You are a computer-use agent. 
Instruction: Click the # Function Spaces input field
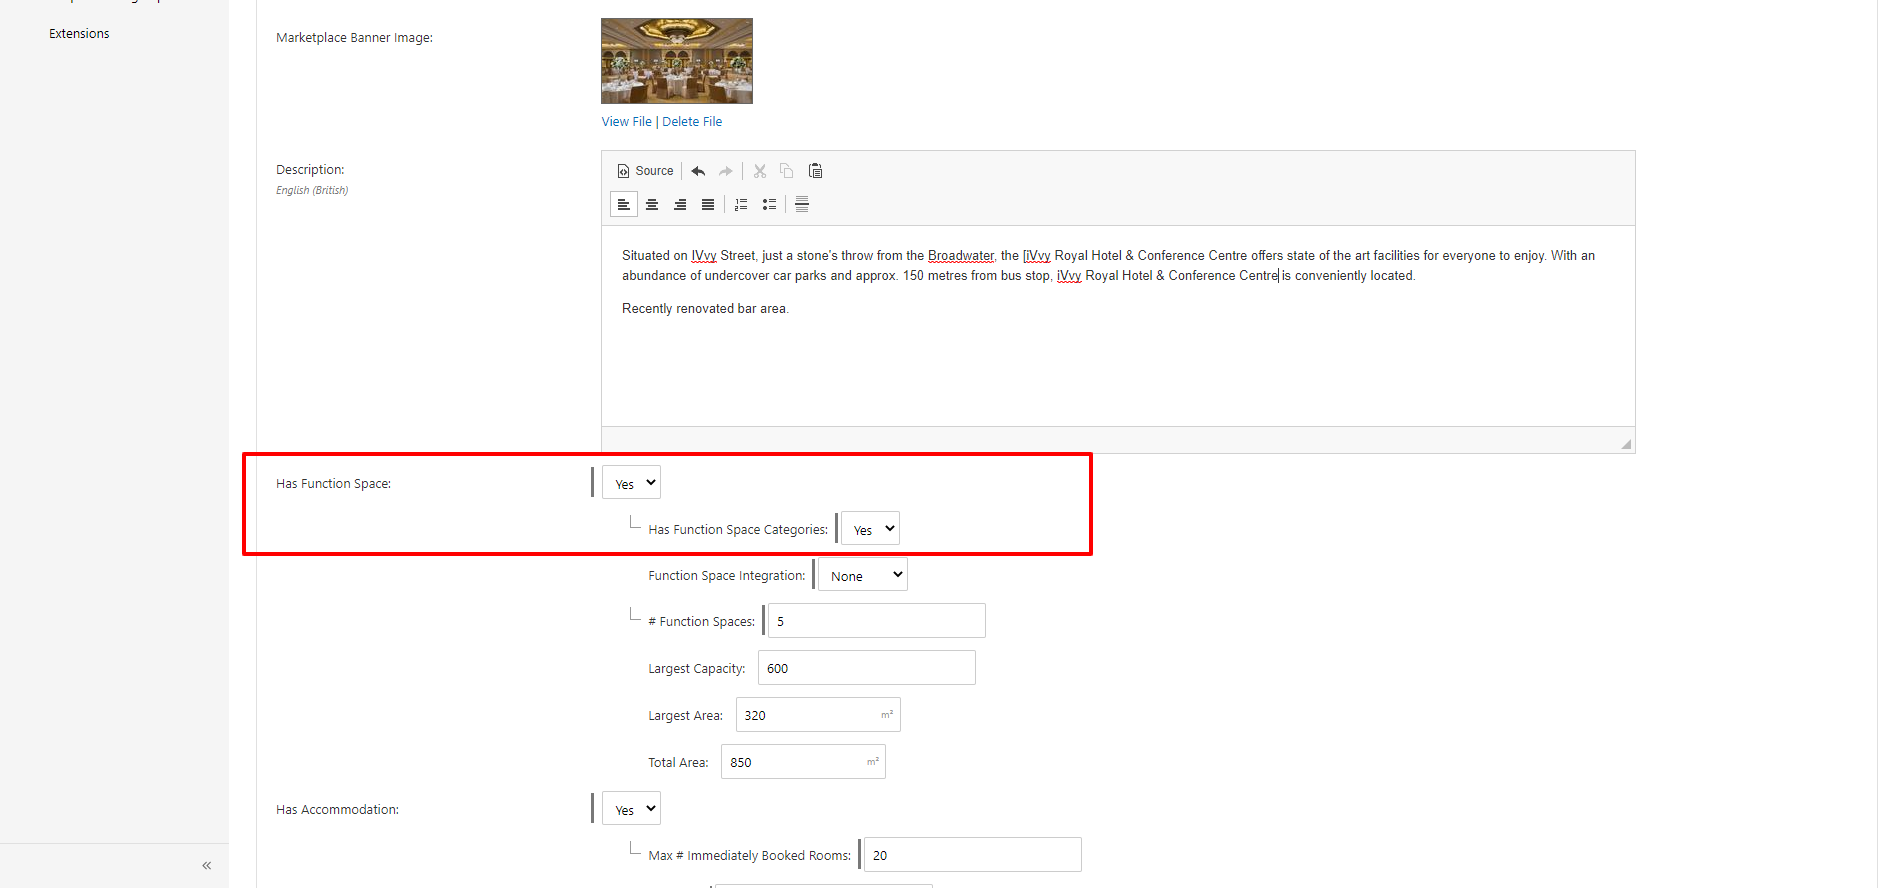(877, 621)
